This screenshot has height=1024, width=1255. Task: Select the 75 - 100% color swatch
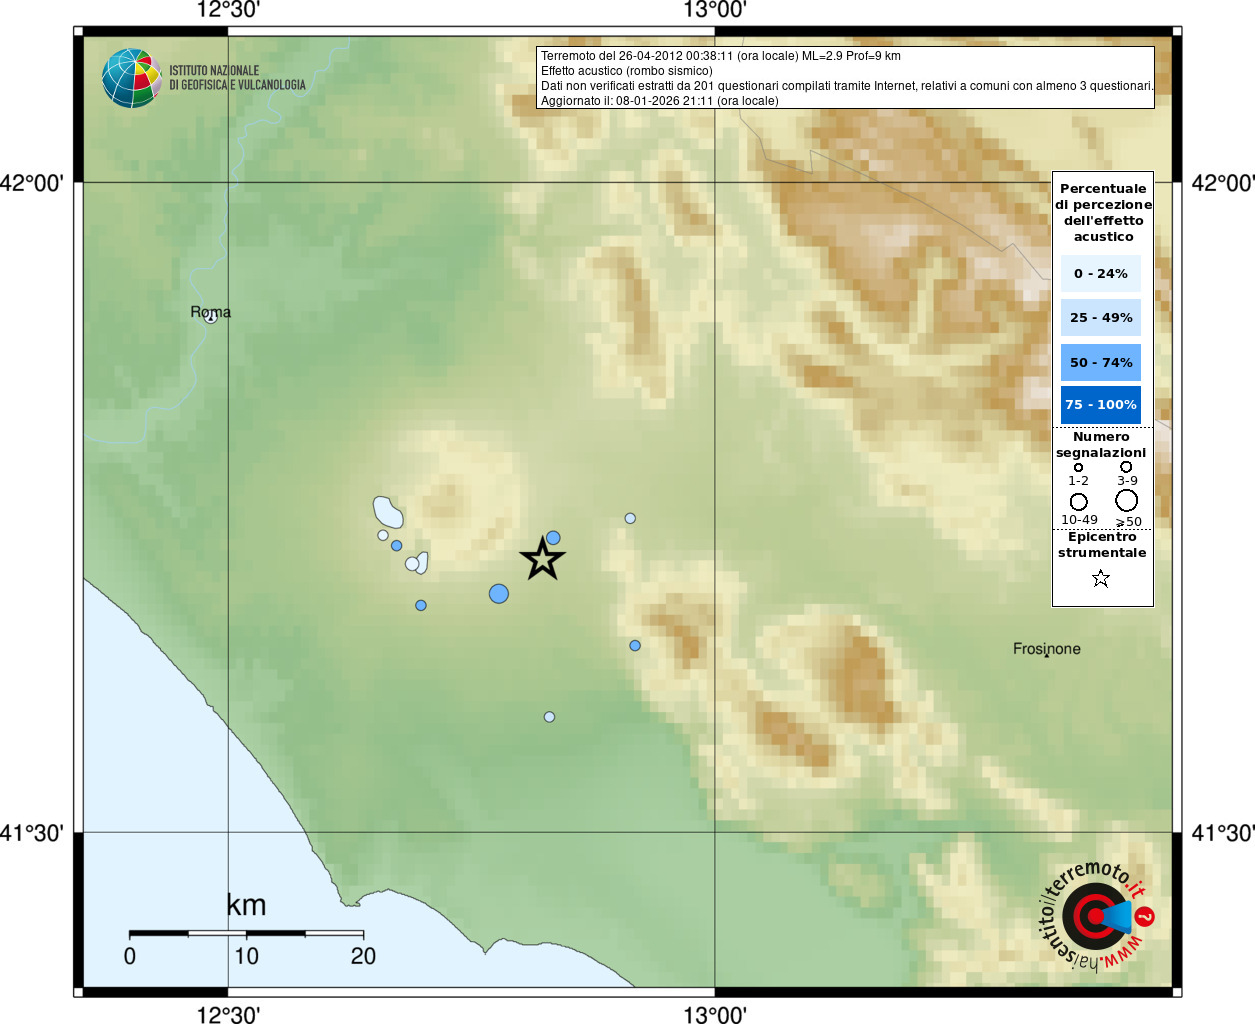1101,405
